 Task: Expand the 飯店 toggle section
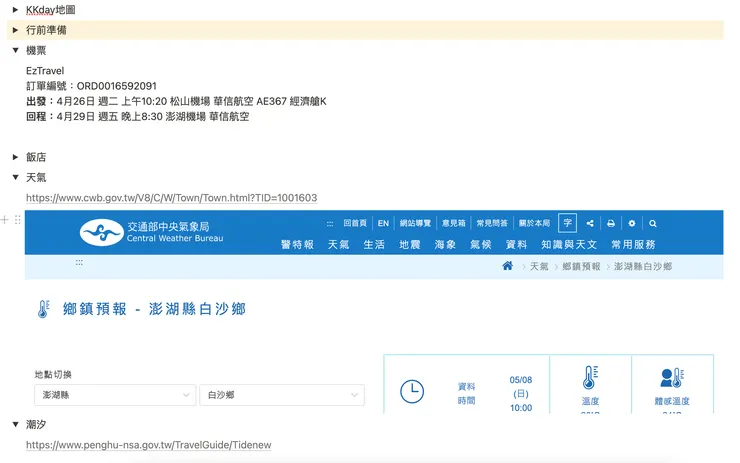pyautogui.click(x=15, y=157)
